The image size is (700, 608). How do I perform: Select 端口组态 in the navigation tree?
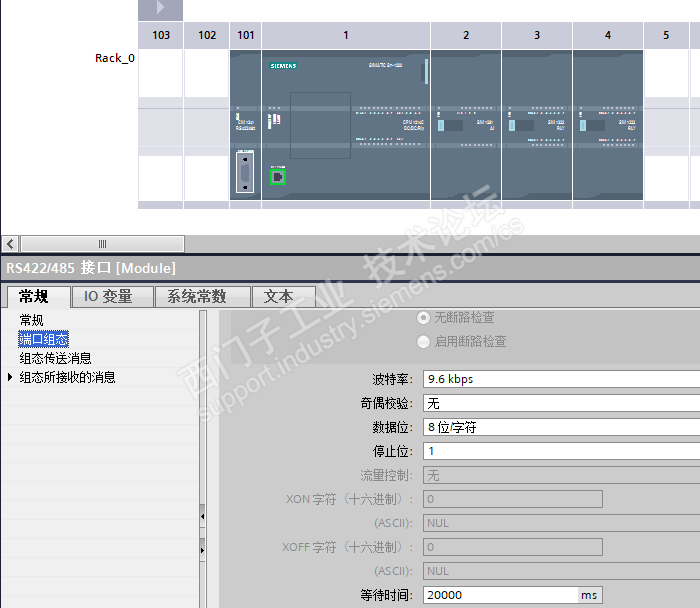coord(43,339)
